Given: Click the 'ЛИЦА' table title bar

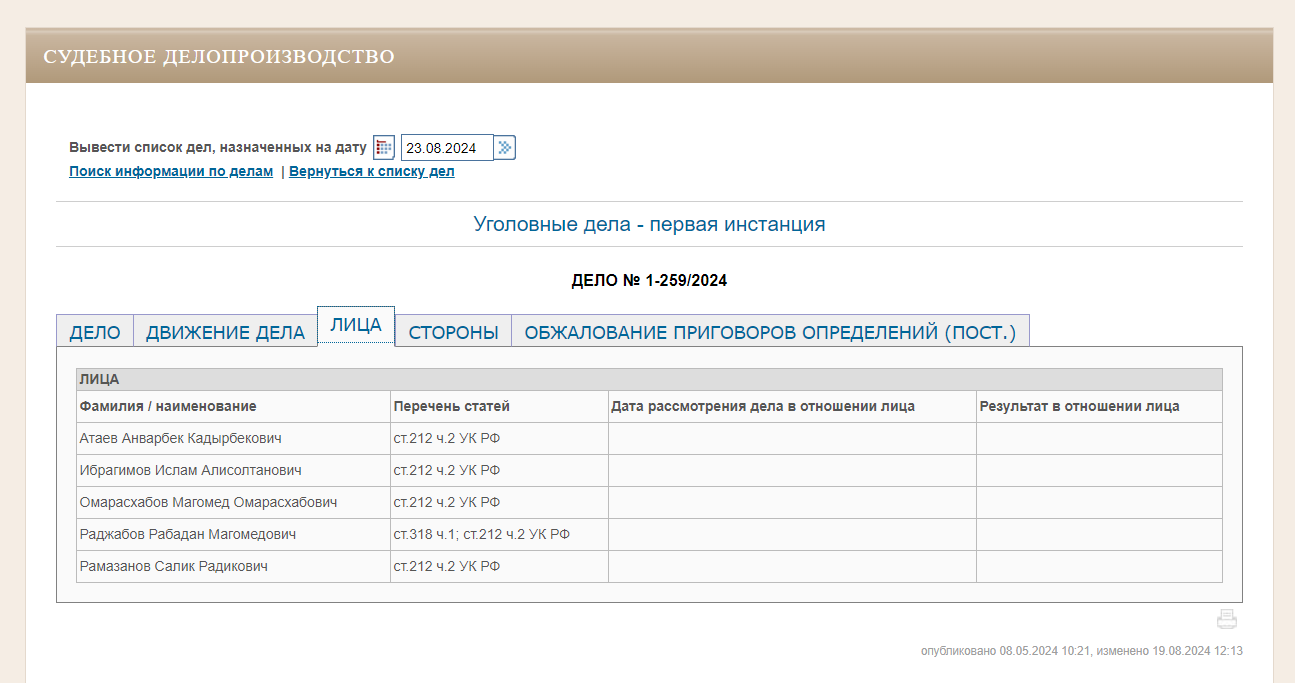Looking at the screenshot, I should click(x=649, y=379).
